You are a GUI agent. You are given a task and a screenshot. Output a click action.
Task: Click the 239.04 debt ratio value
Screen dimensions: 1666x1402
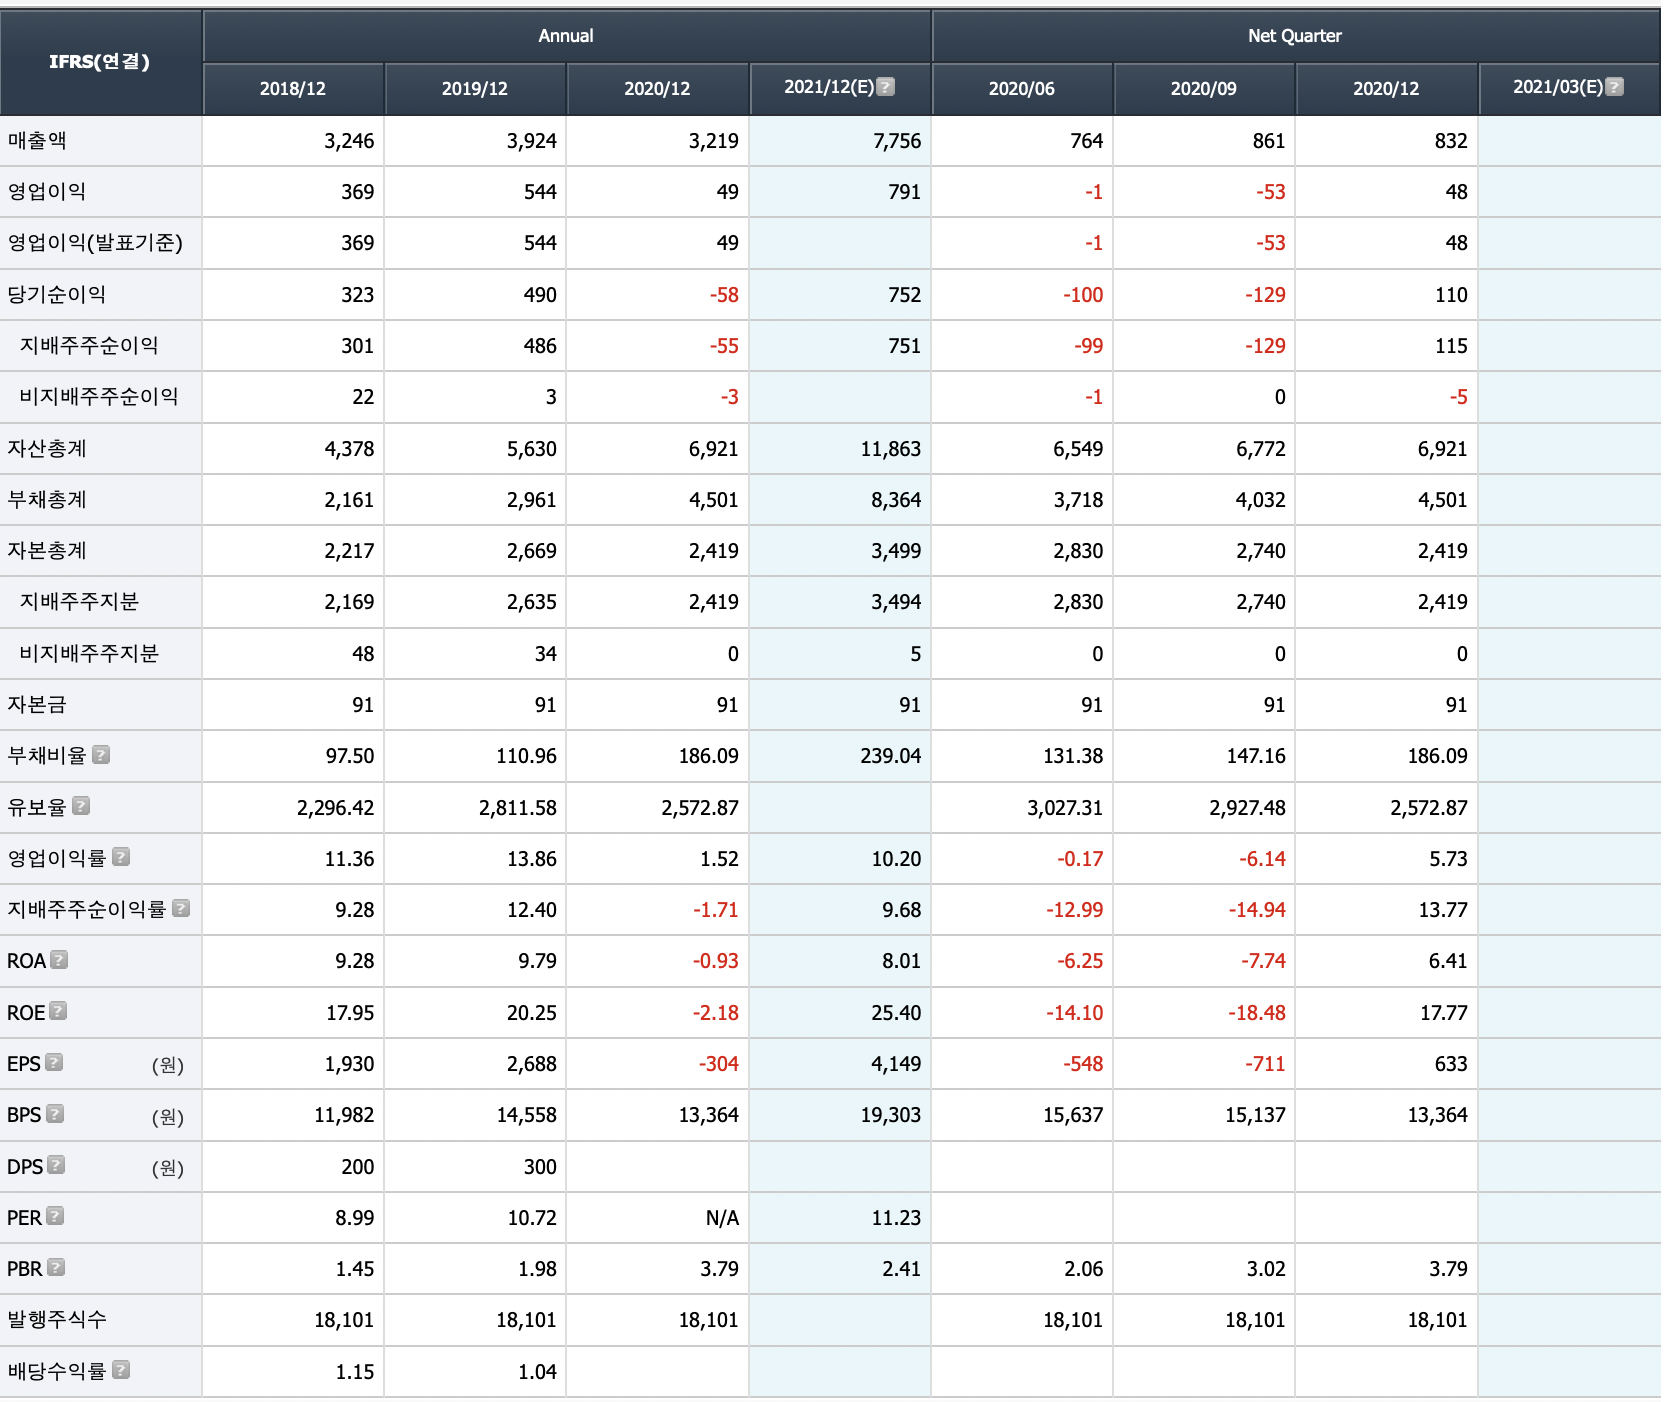[x=890, y=756]
